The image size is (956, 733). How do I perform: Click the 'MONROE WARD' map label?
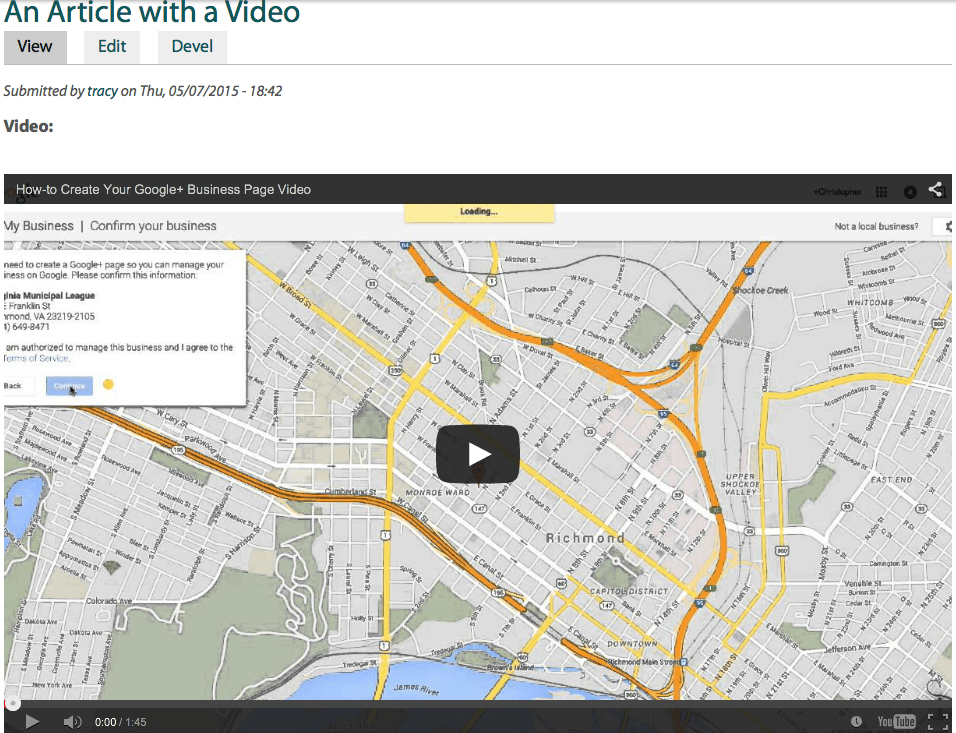pos(438,492)
